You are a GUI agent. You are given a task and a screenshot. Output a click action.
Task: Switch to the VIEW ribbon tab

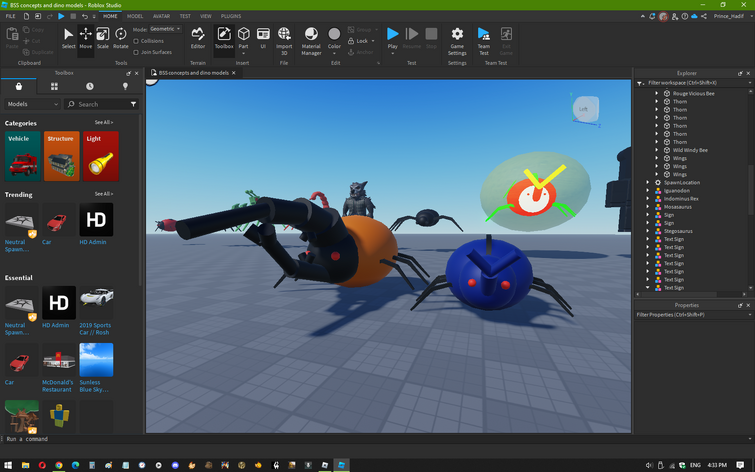coord(206,16)
